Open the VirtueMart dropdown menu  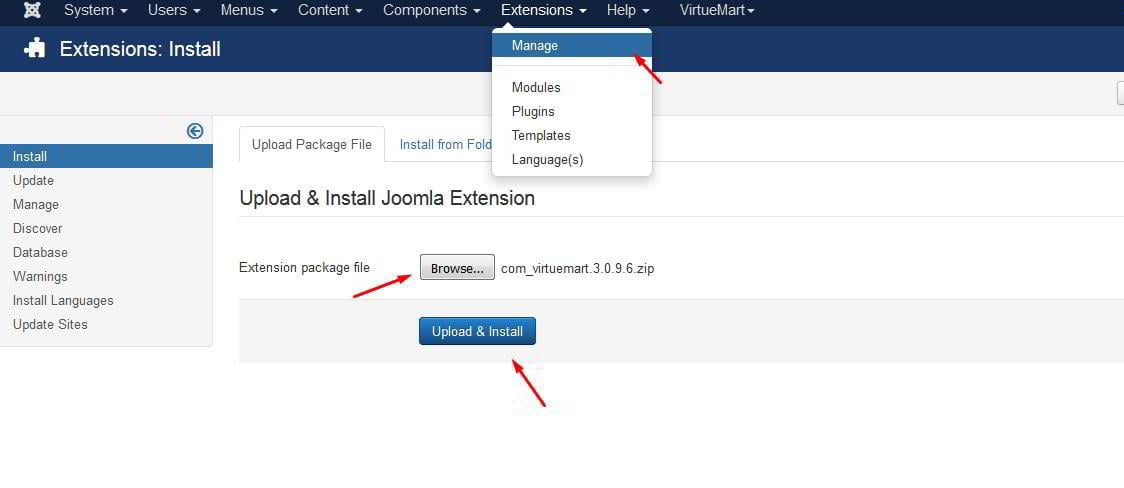click(x=716, y=11)
